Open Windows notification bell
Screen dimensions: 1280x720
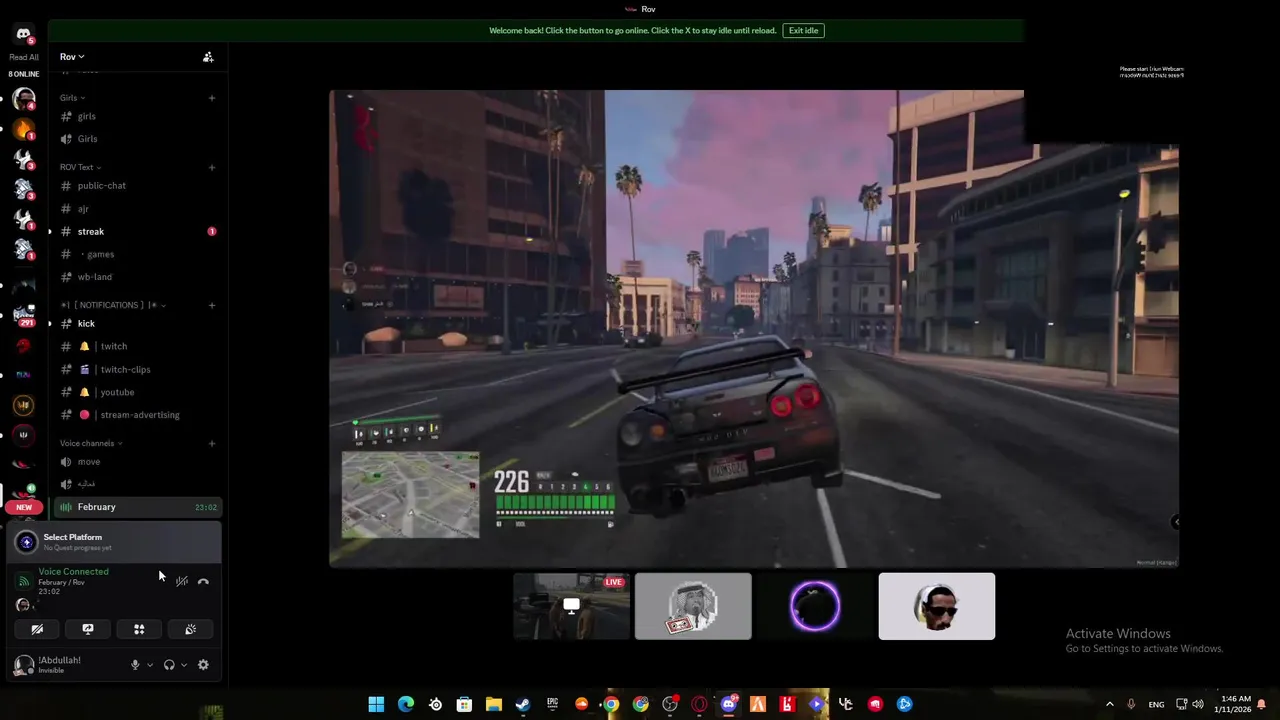(1262, 705)
